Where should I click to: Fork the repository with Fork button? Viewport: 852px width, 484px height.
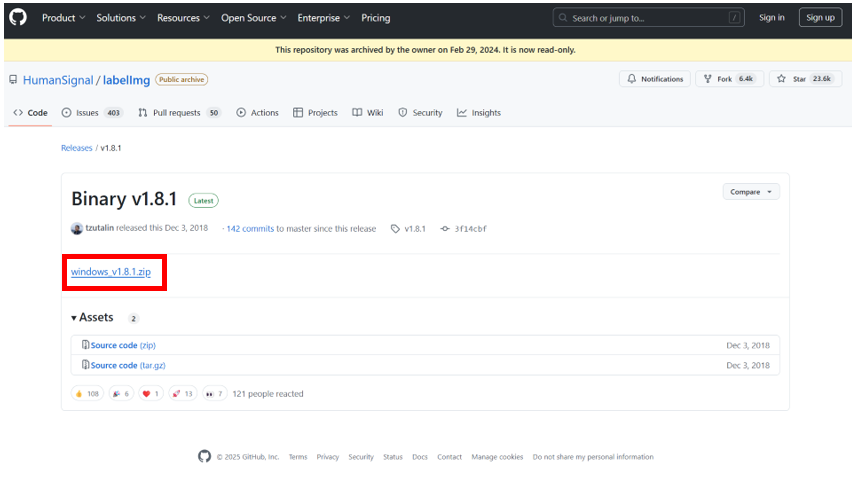pyautogui.click(x=729, y=79)
